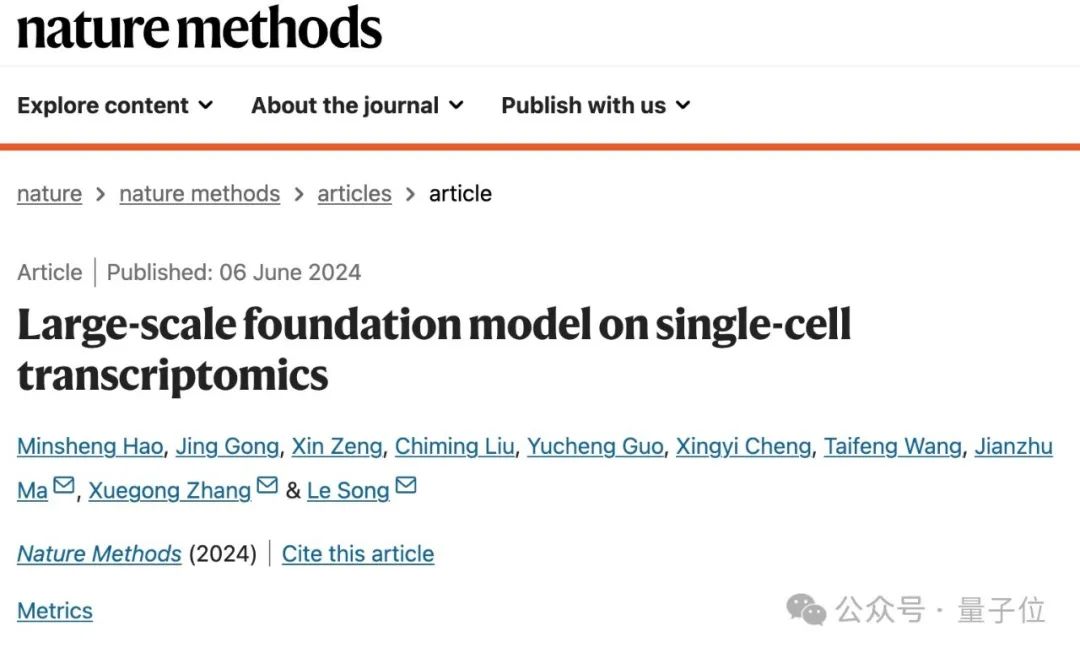Image resolution: width=1080 pixels, height=653 pixels.
Task: Click the italic Nature Methods journal link
Action: tap(99, 553)
